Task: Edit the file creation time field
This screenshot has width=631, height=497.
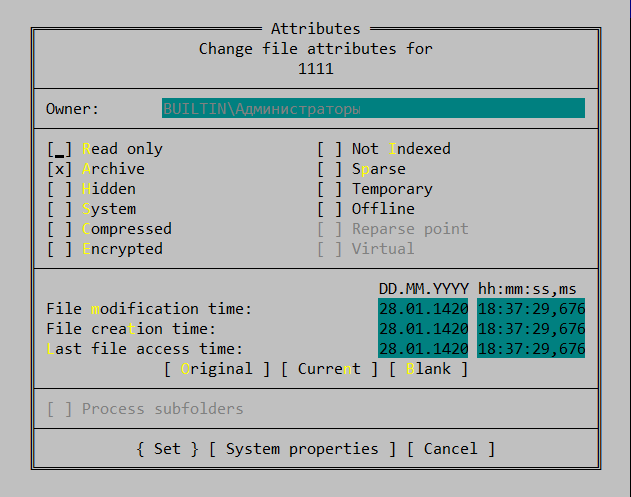Action: pos(531,328)
